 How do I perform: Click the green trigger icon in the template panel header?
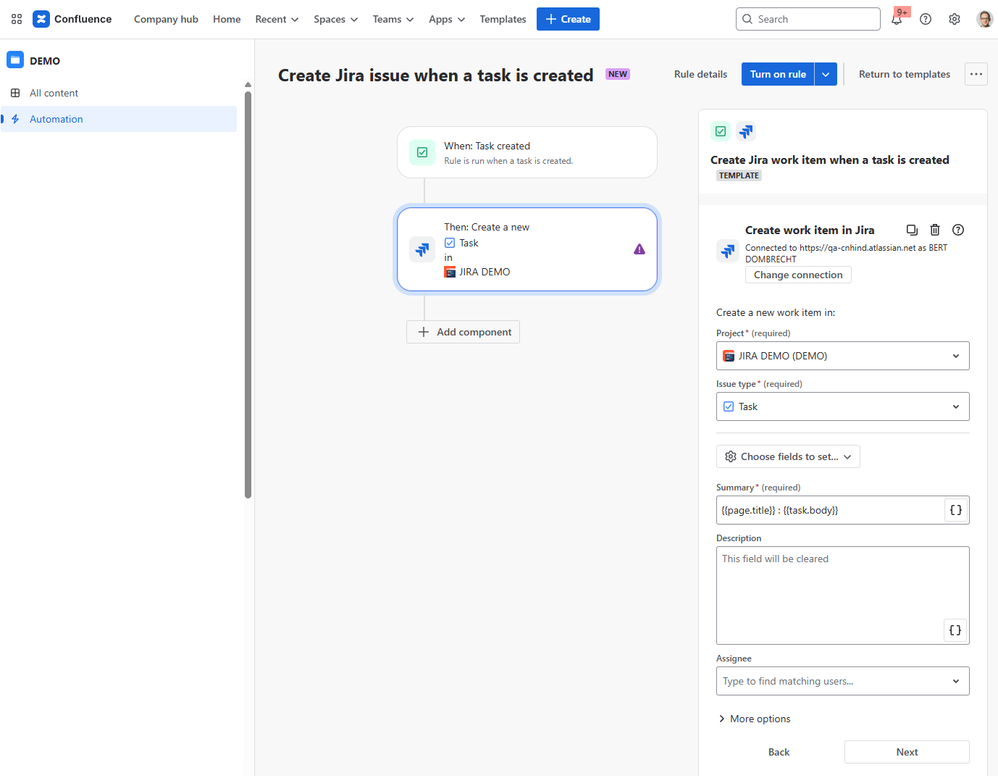click(x=720, y=131)
